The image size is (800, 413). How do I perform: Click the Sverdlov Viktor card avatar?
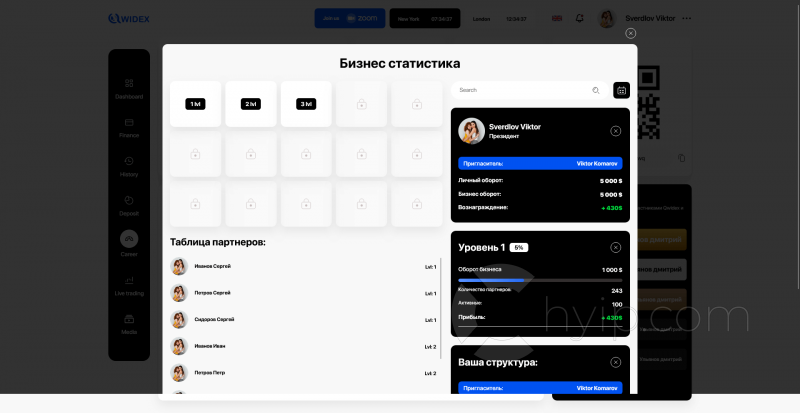tap(471, 131)
